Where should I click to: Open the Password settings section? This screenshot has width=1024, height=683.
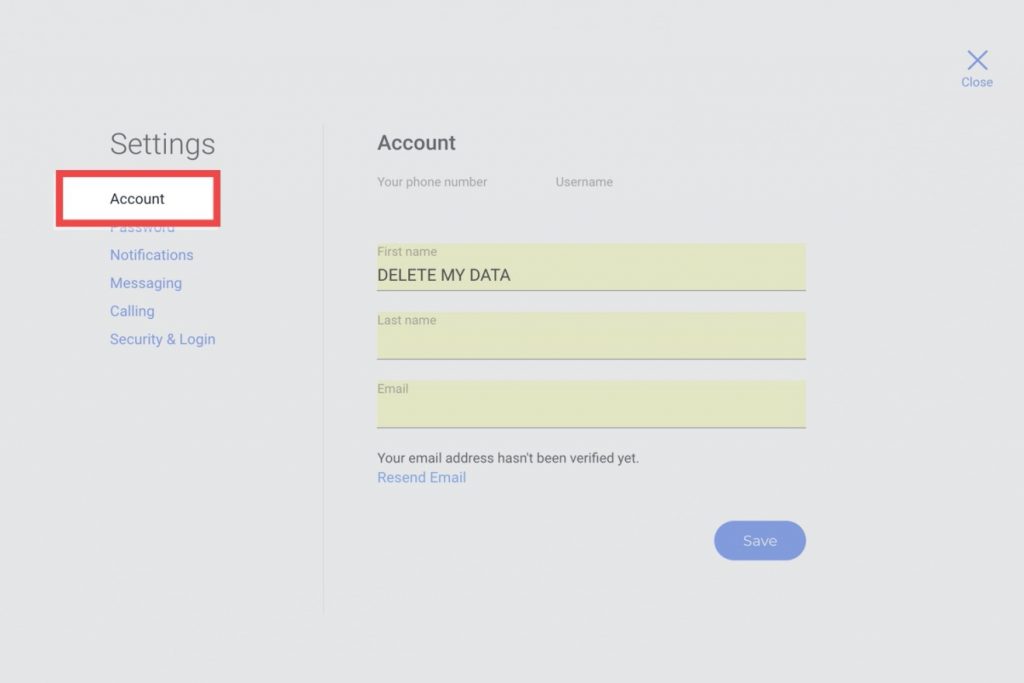click(142, 229)
